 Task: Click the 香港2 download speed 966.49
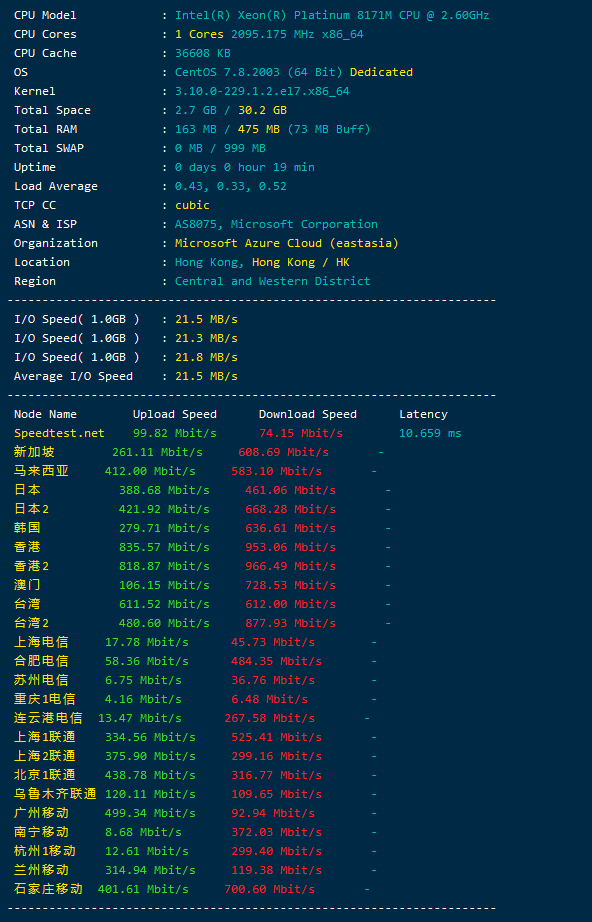[x=290, y=566]
